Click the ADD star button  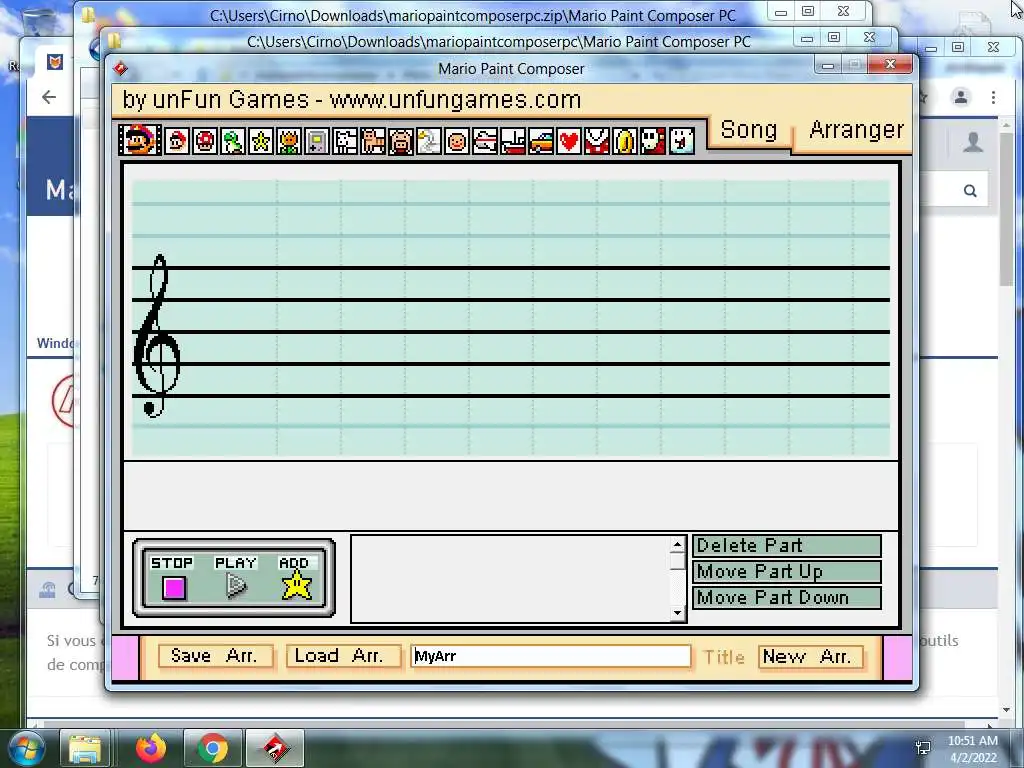point(296,584)
